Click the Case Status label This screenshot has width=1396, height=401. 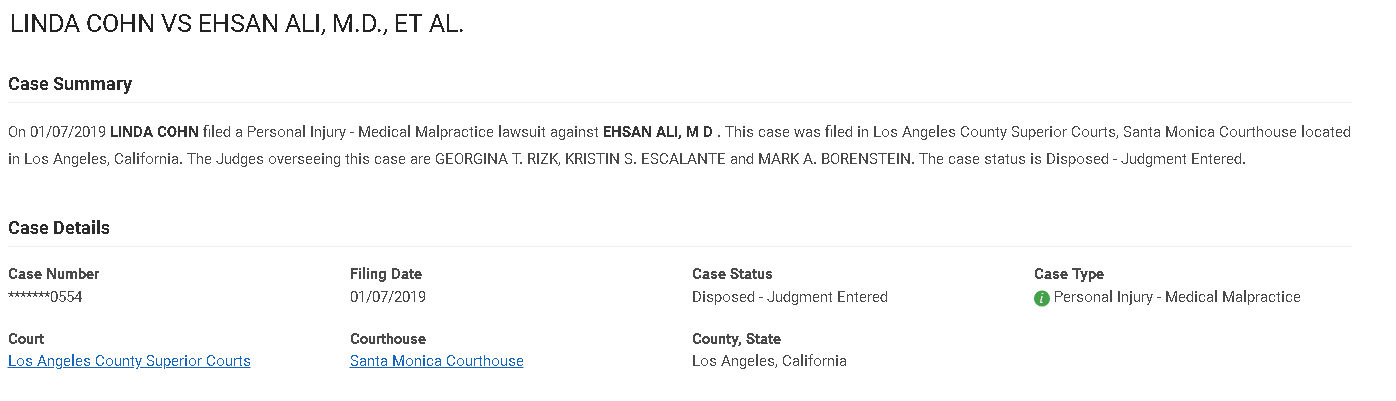click(x=732, y=274)
